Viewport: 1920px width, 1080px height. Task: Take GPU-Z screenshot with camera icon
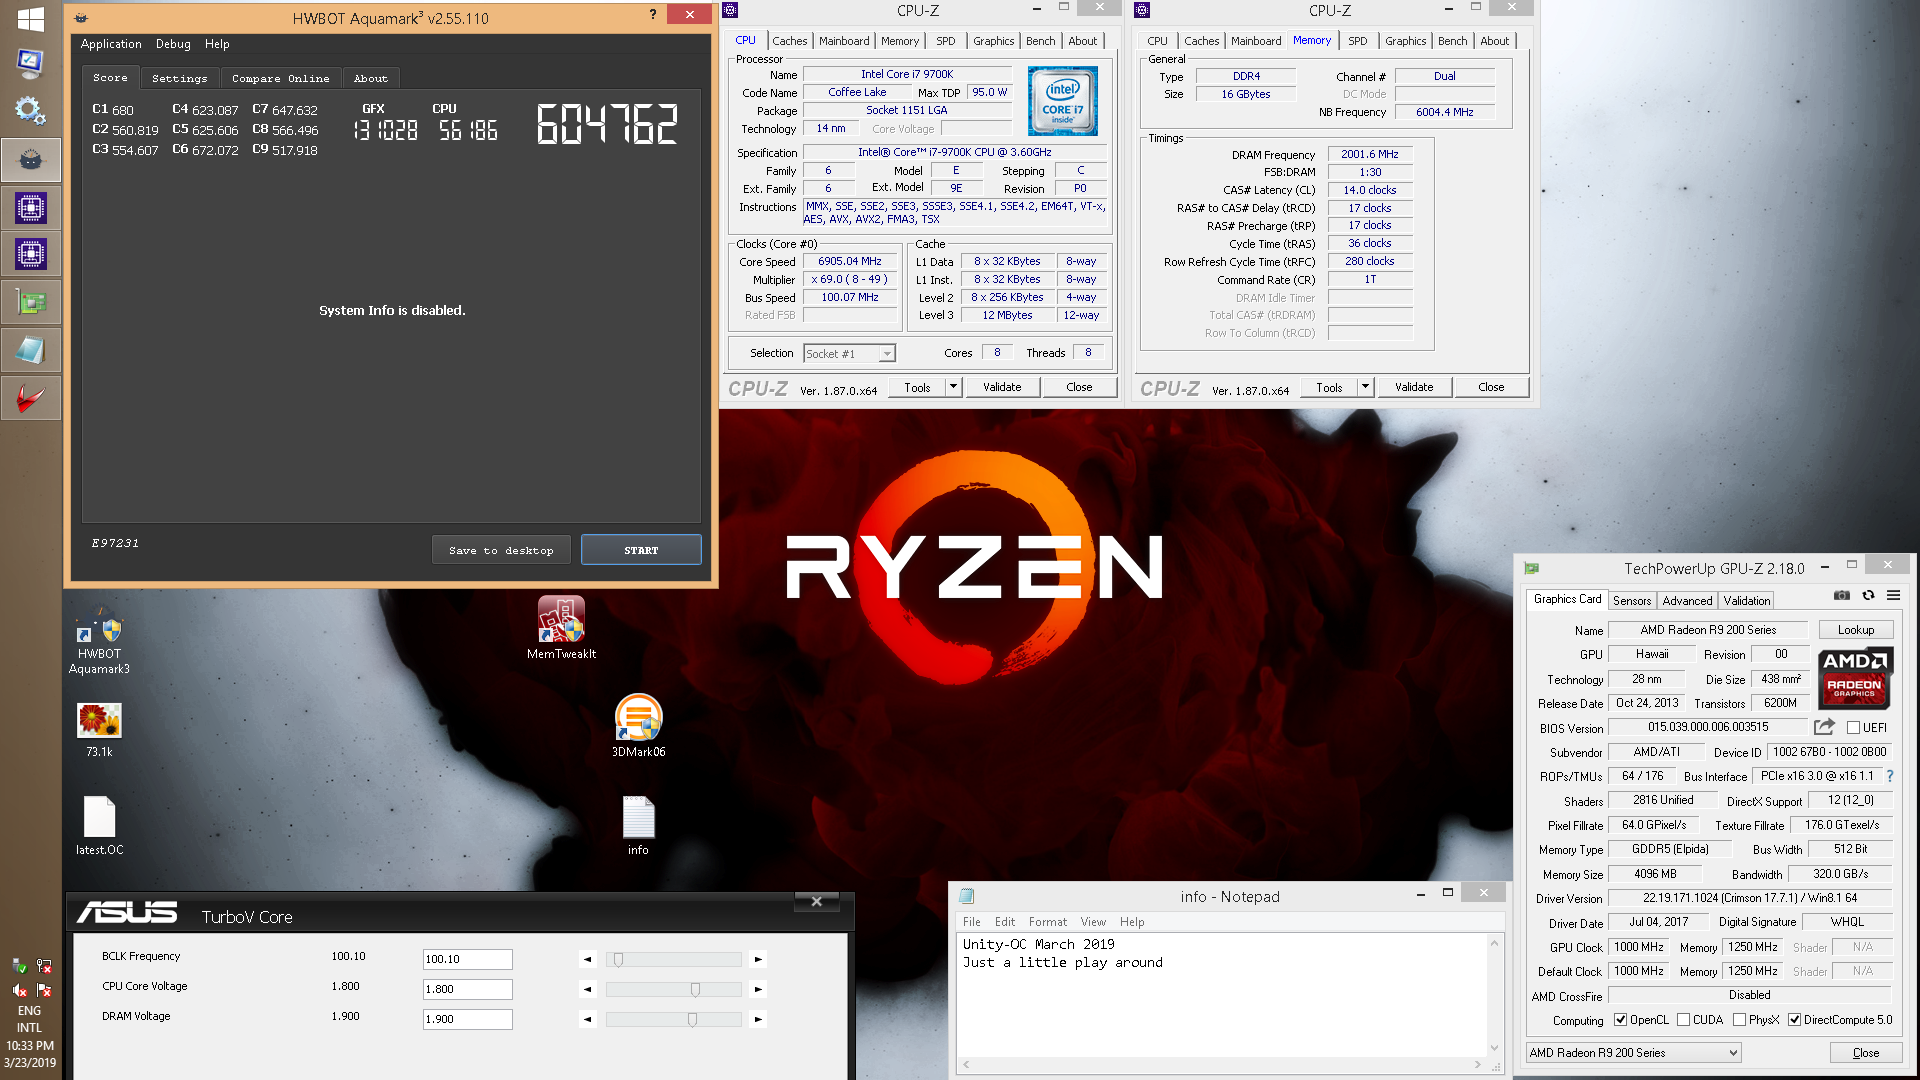1842,596
